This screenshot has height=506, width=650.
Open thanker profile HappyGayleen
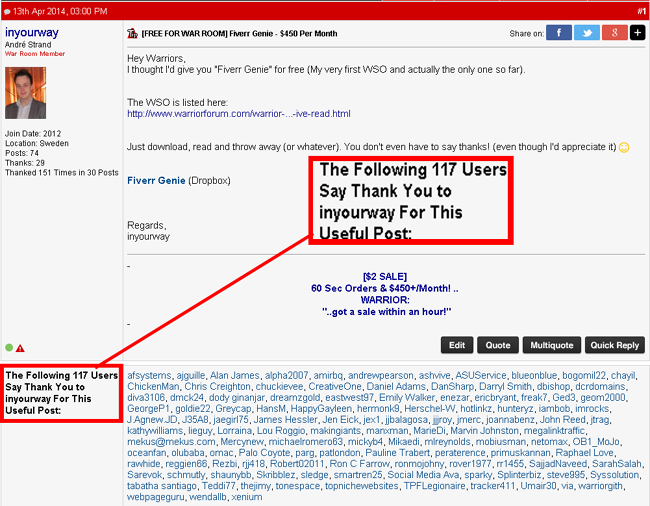pyautogui.click(x=321, y=409)
